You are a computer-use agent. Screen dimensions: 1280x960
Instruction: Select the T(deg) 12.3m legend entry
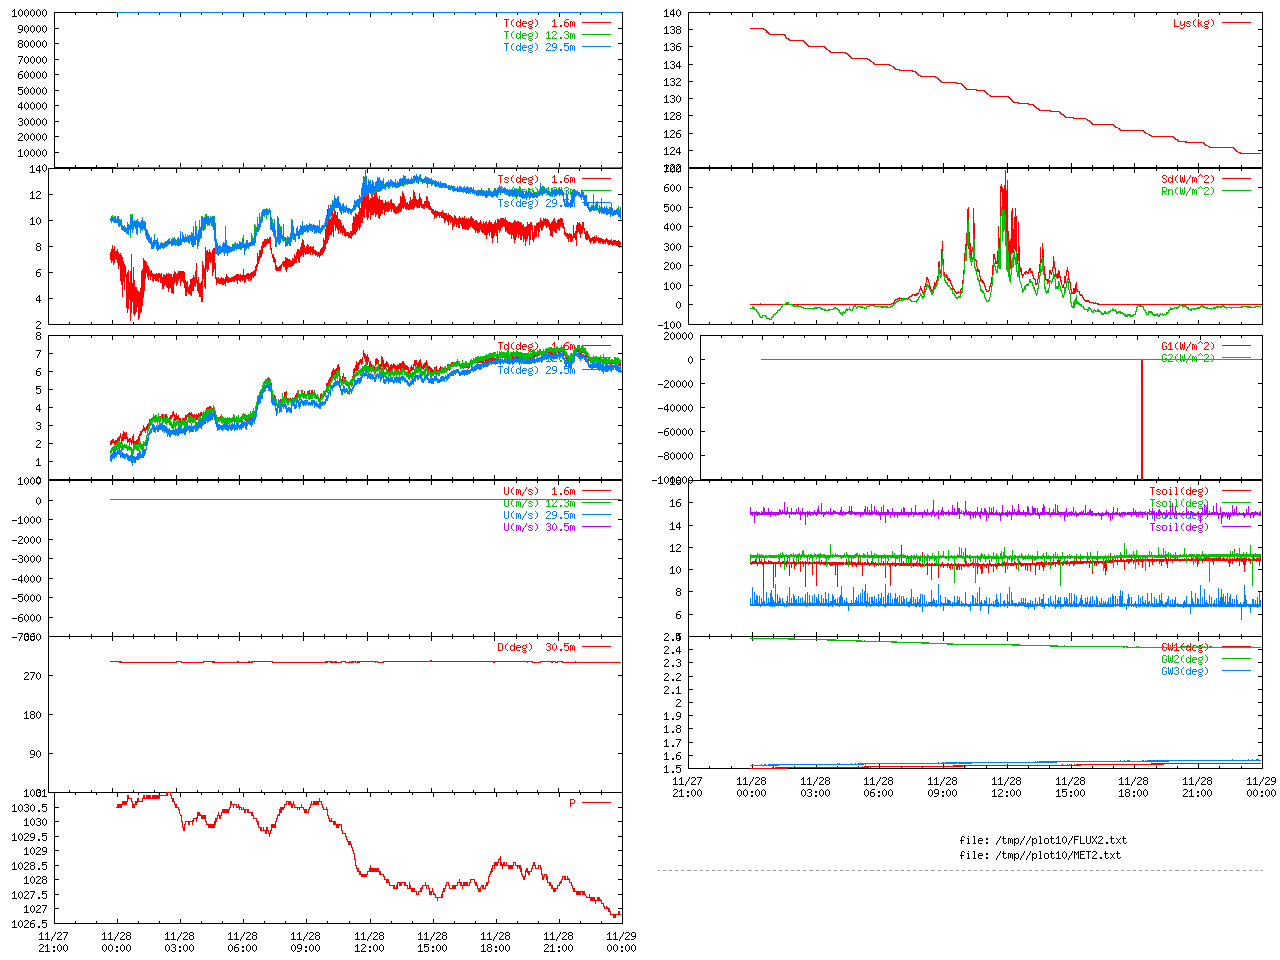tap(539, 35)
